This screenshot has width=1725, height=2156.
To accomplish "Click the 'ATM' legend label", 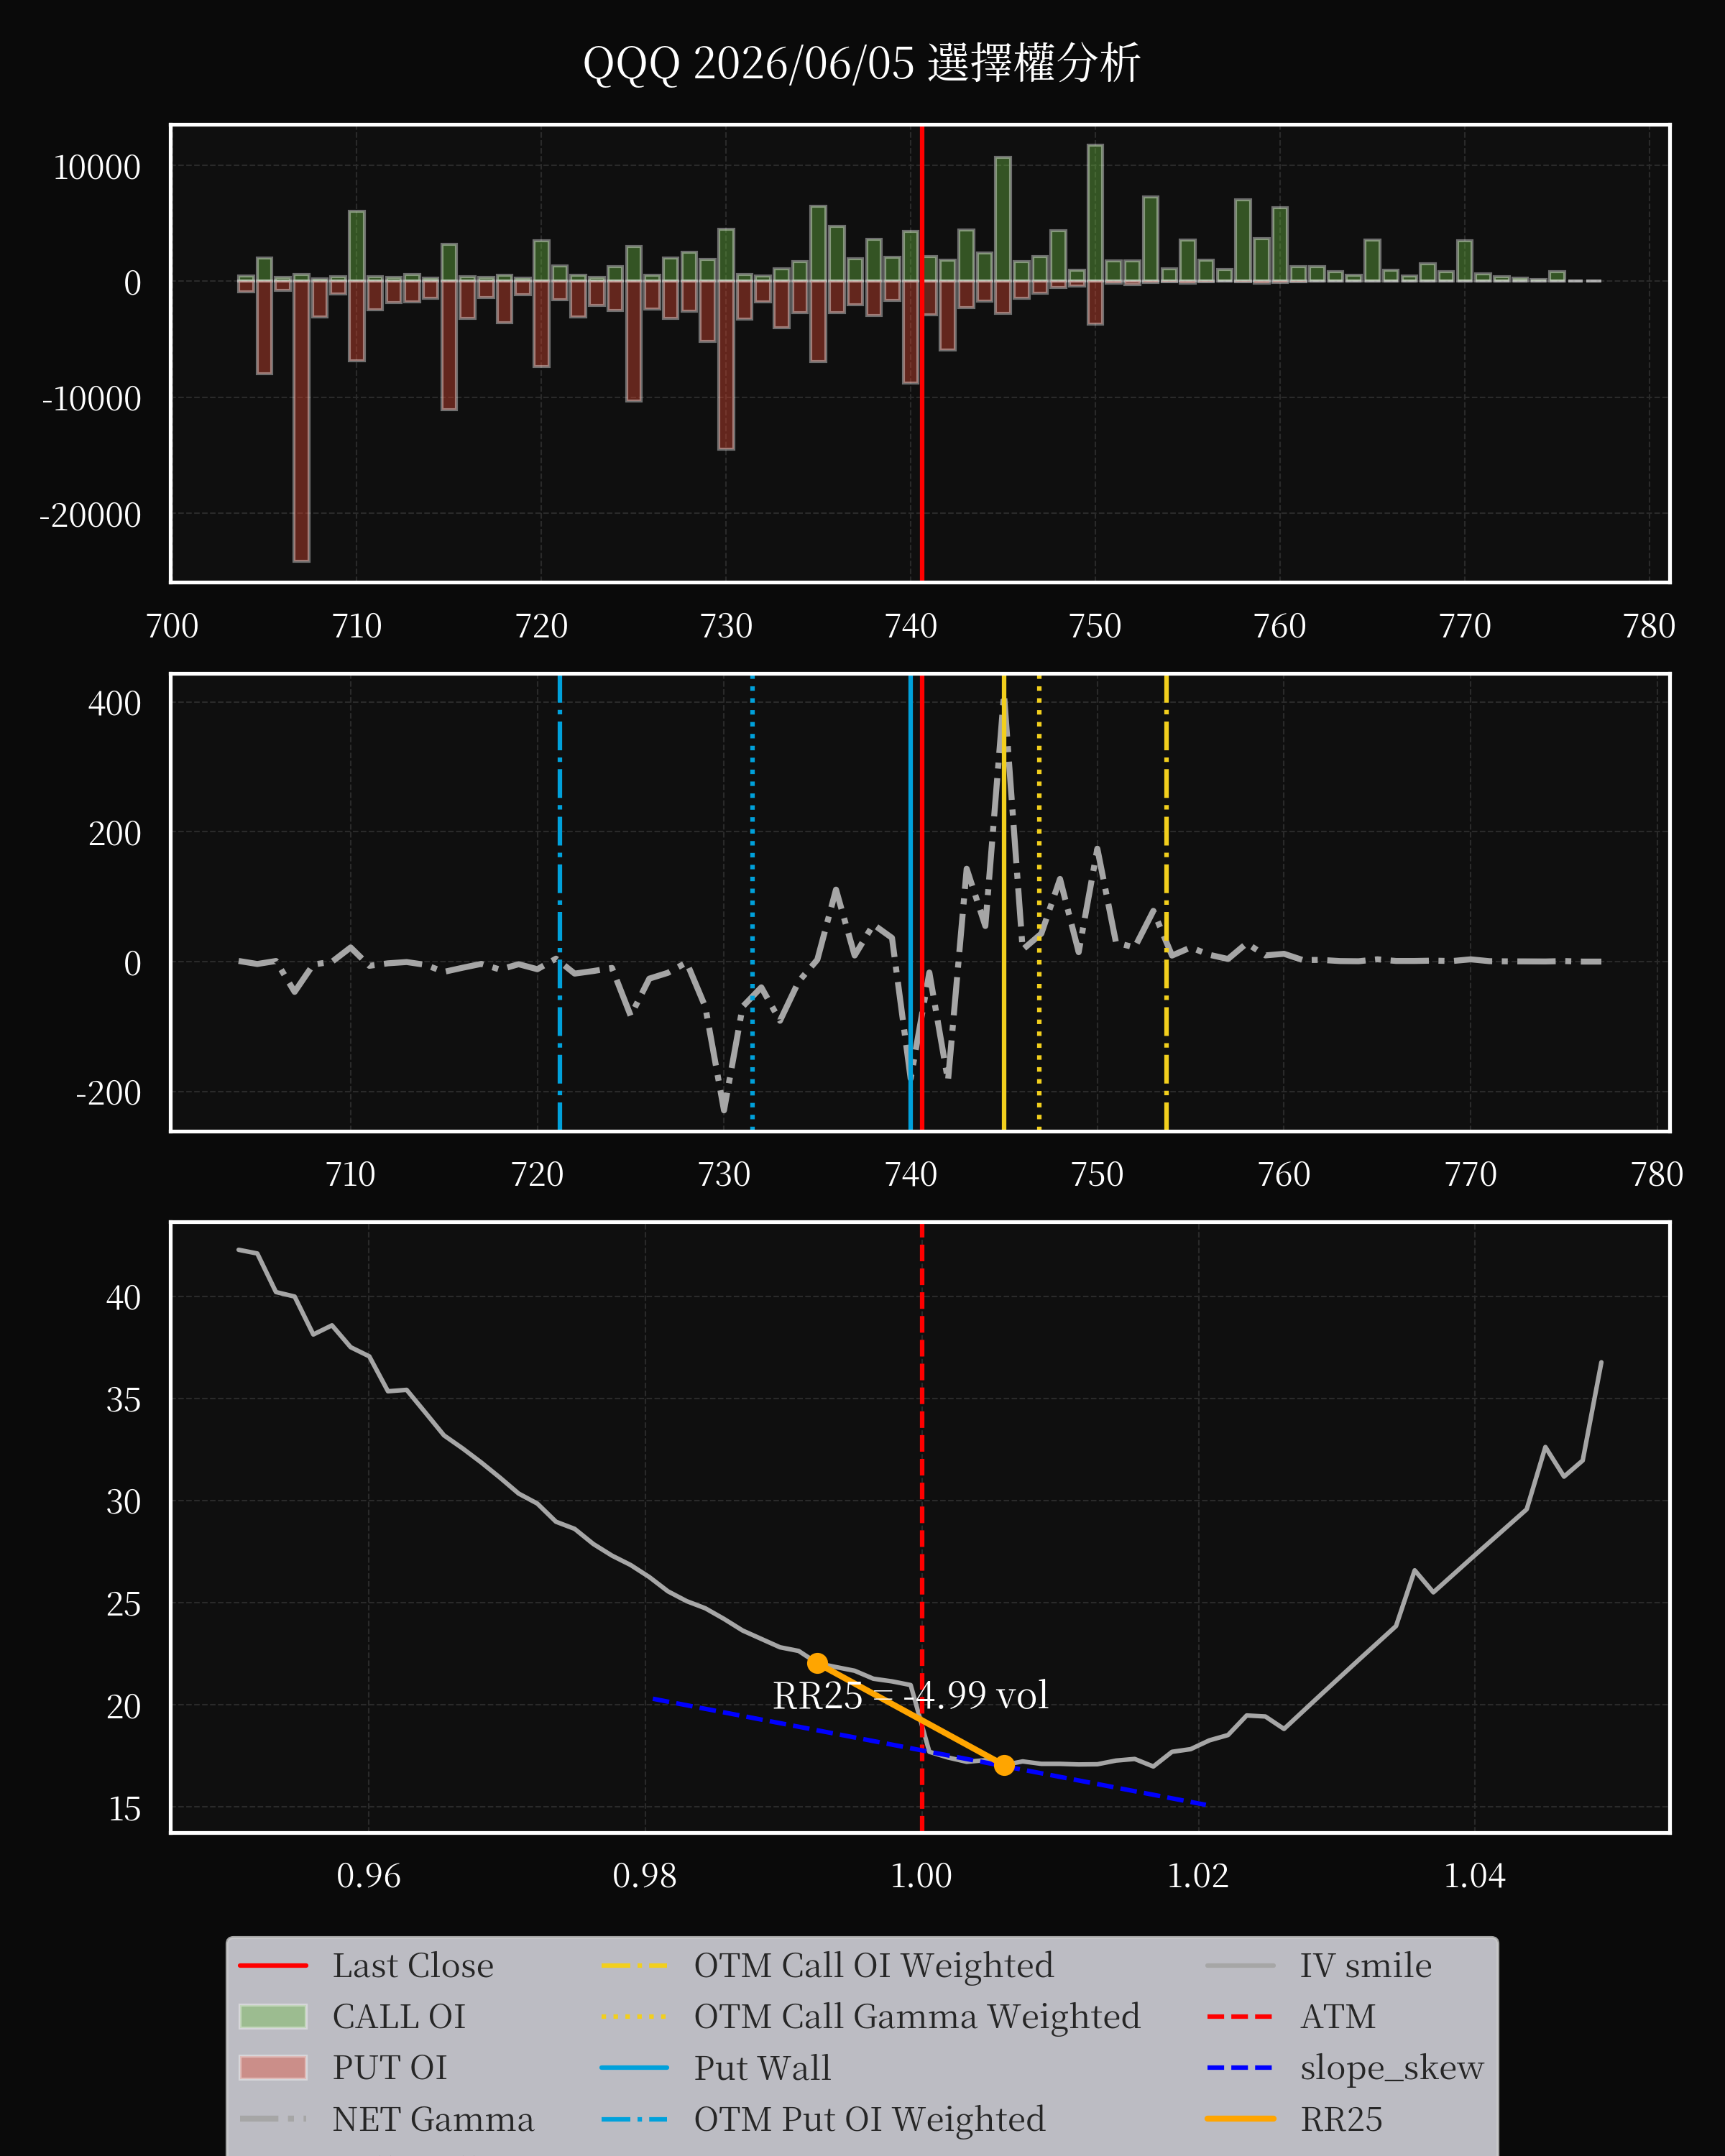I will click(x=1337, y=2017).
